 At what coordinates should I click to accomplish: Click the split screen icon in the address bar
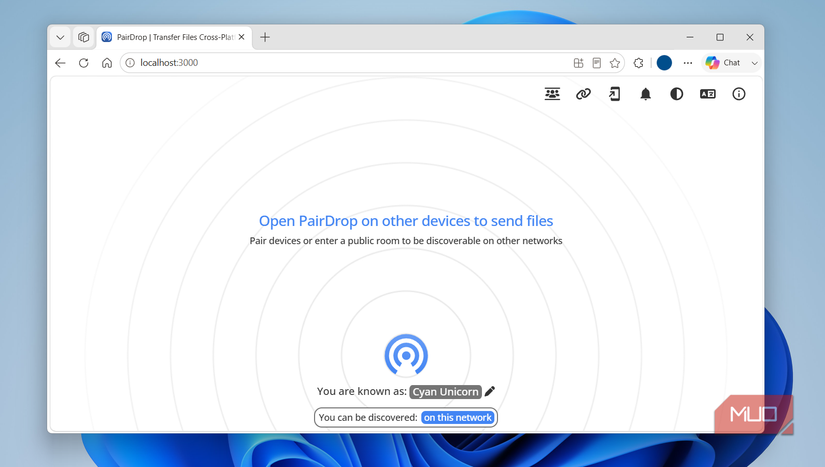pos(578,63)
